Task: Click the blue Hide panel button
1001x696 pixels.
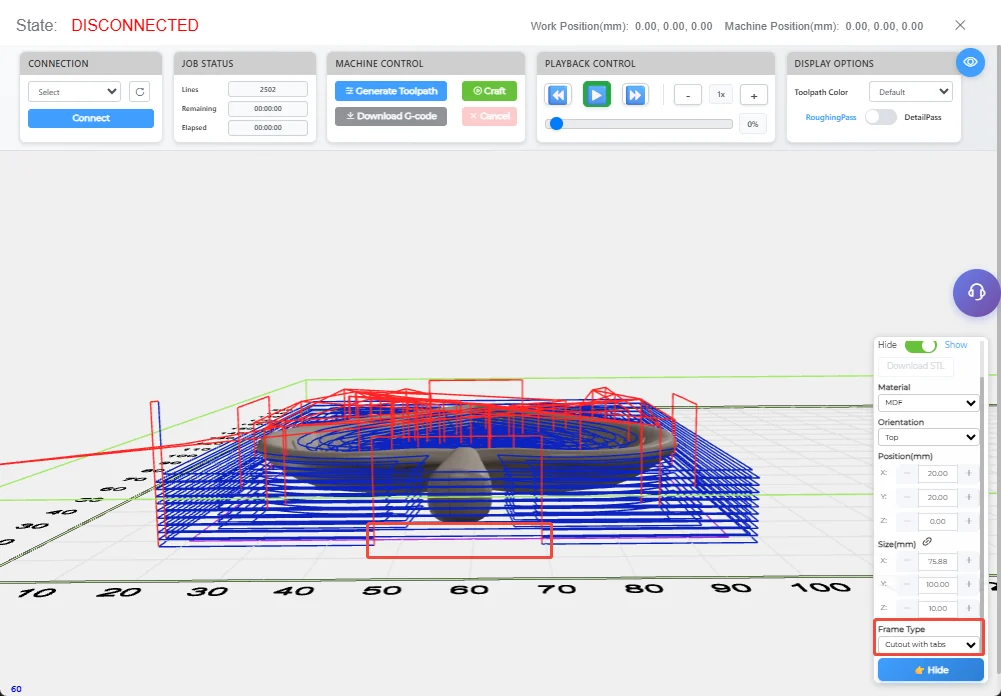Action: coord(931,670)
